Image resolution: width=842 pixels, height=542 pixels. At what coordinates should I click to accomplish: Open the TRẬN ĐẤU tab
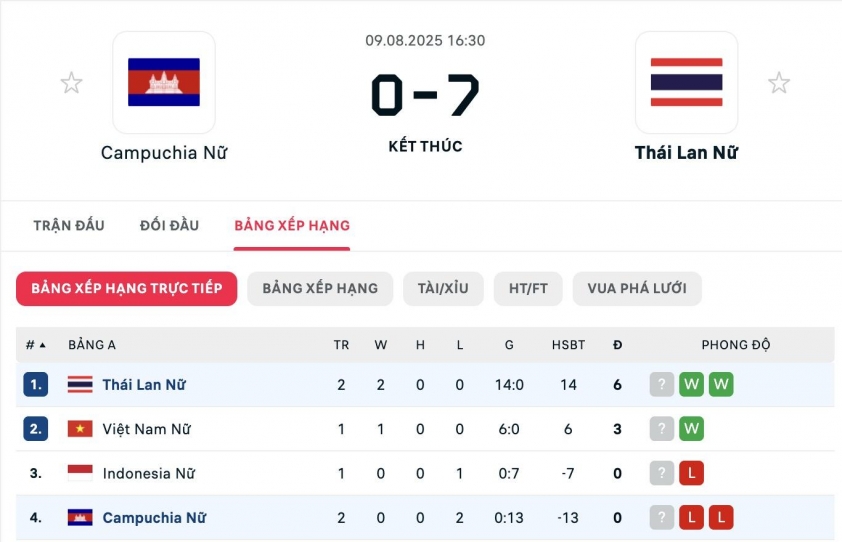[x=69, y=225]
